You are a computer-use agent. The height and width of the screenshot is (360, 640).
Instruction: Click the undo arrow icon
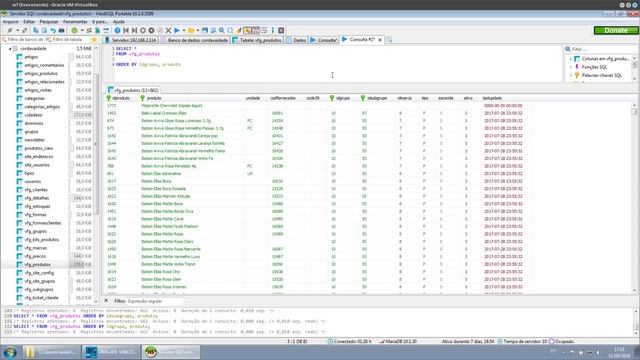click(x=53, y=31)
